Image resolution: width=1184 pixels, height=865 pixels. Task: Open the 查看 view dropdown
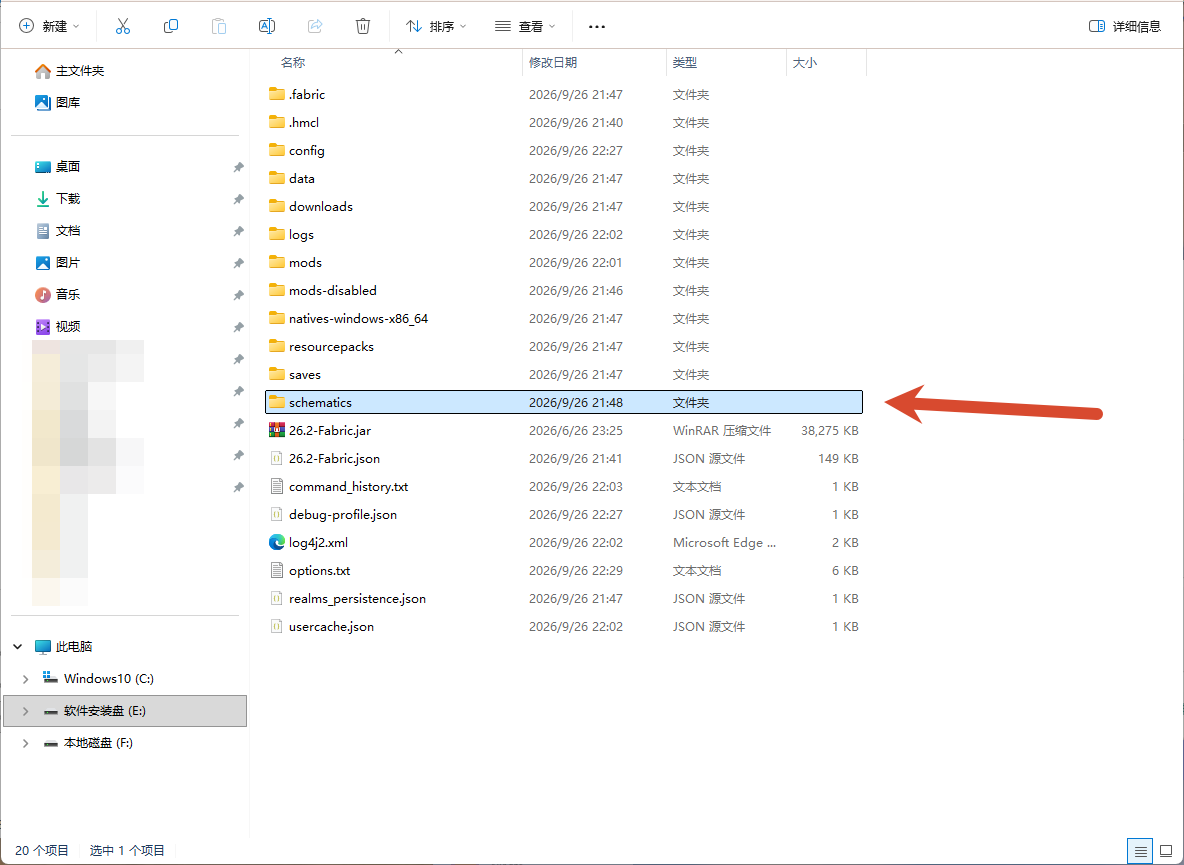click(525, 26)
